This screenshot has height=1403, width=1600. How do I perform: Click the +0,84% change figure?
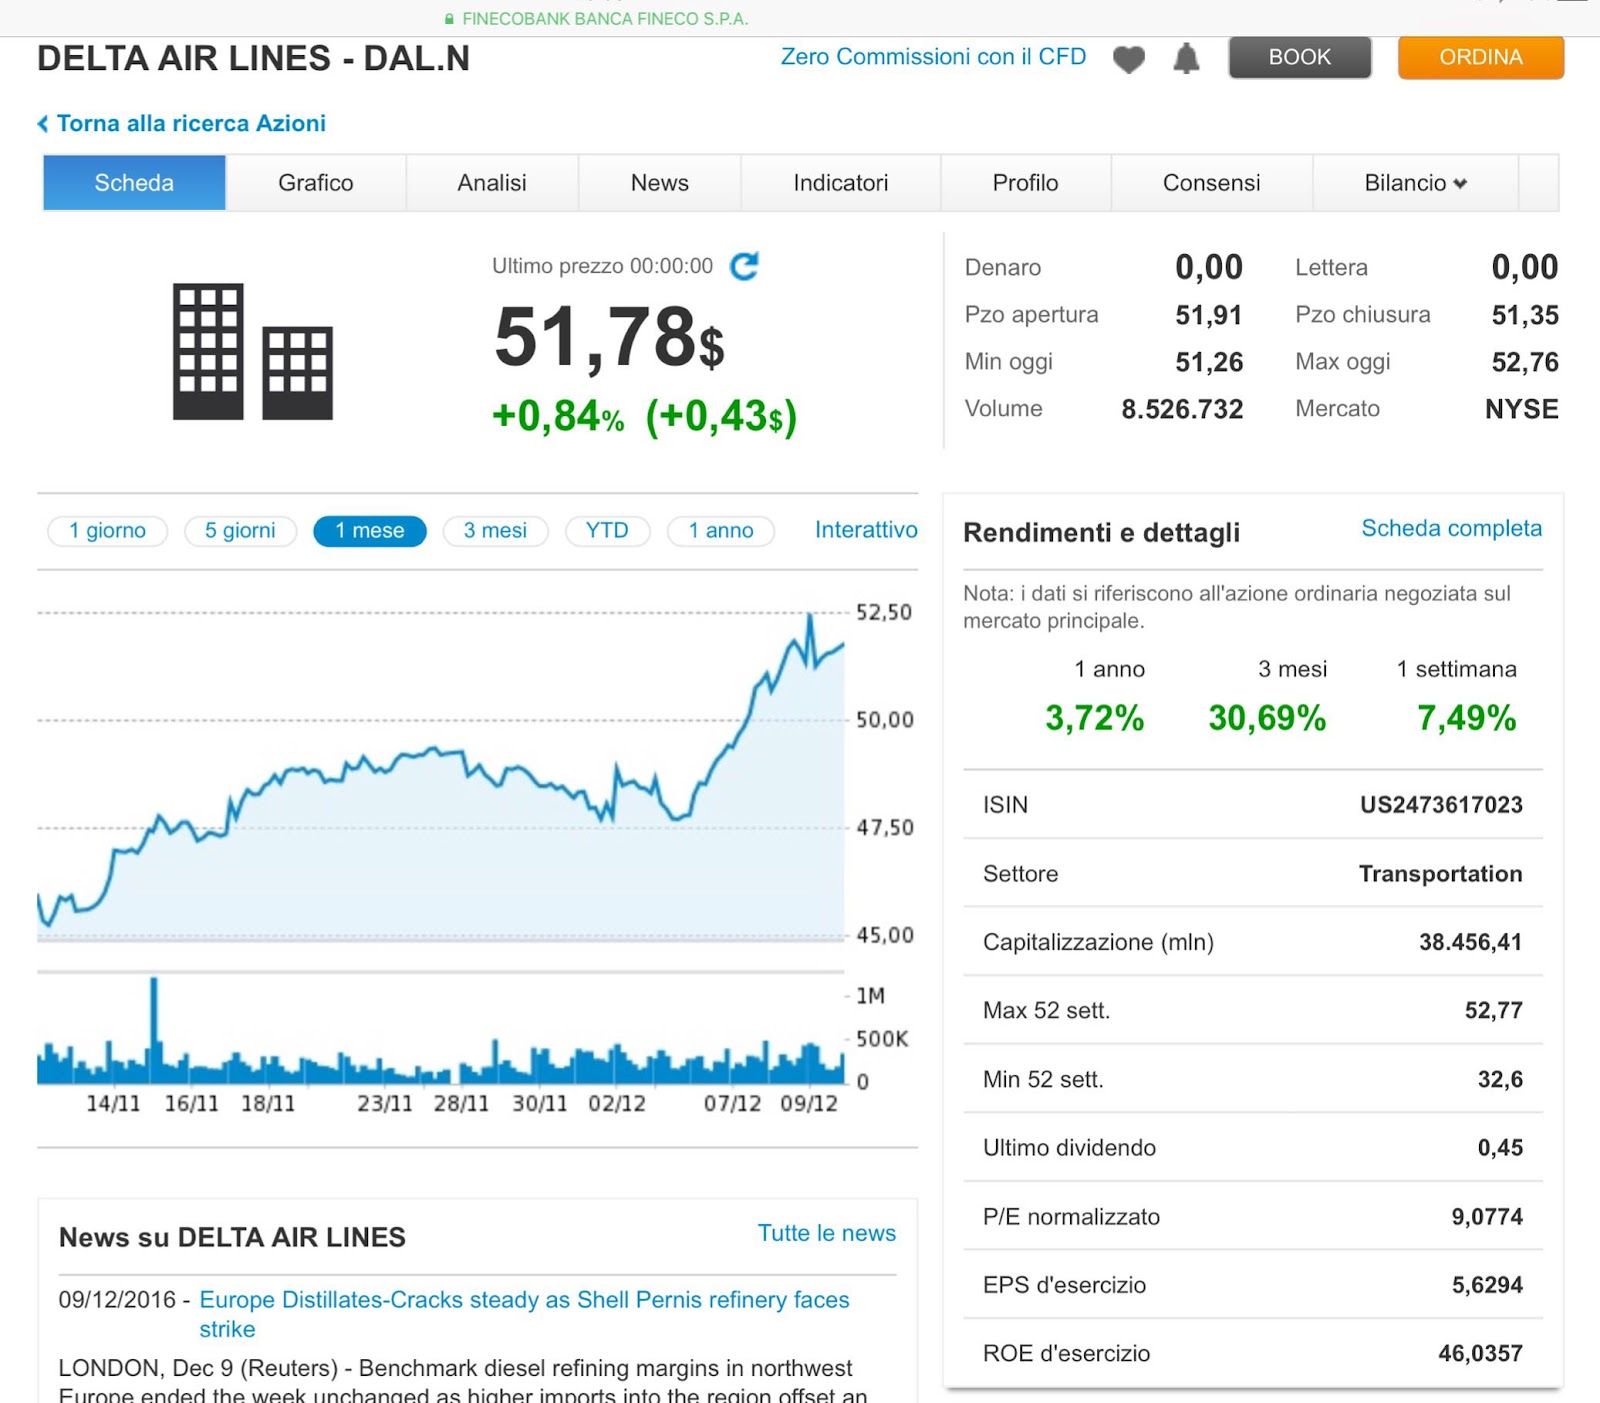[558, 416]
